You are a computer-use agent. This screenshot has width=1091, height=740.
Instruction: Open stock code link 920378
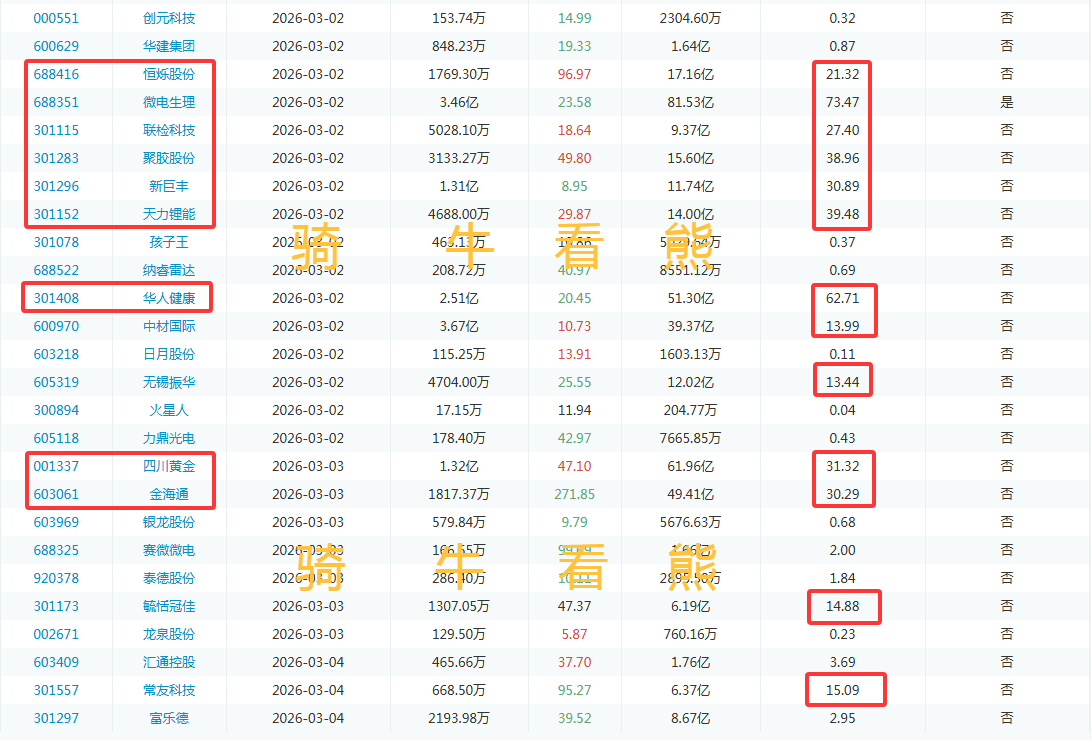point(56,578)
